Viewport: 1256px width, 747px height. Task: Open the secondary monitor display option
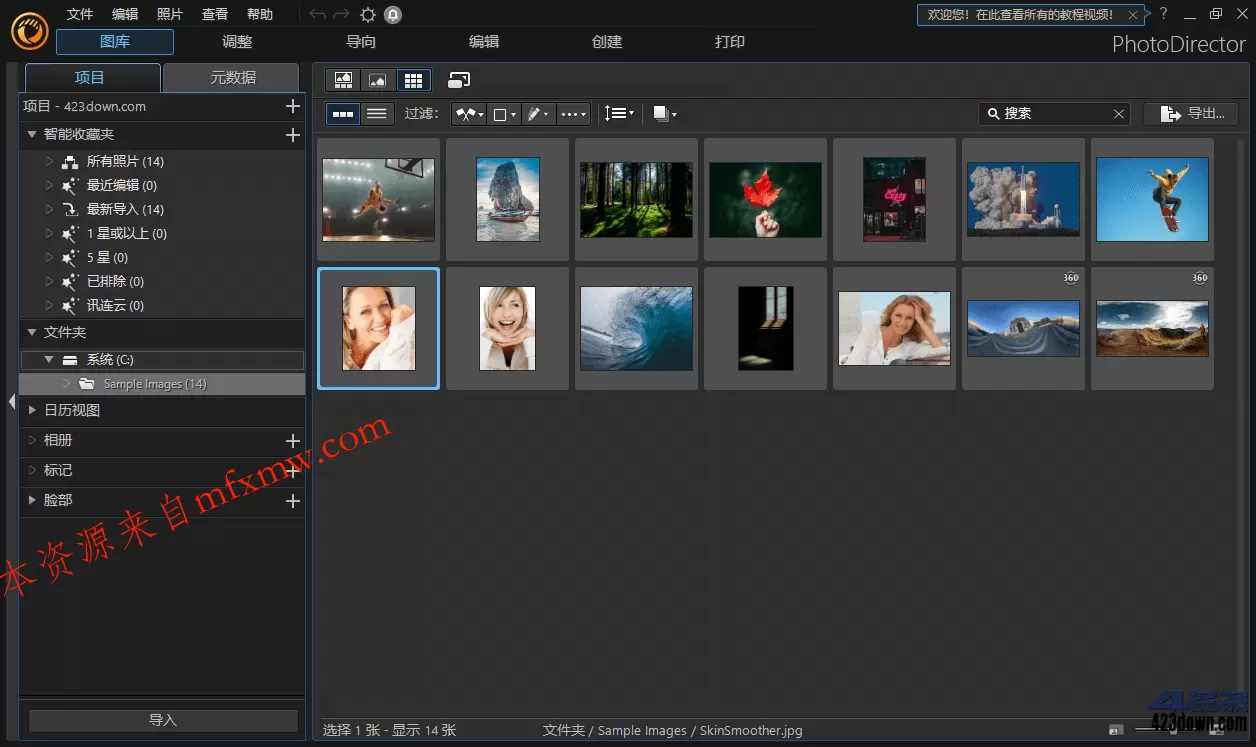point(459,80)
